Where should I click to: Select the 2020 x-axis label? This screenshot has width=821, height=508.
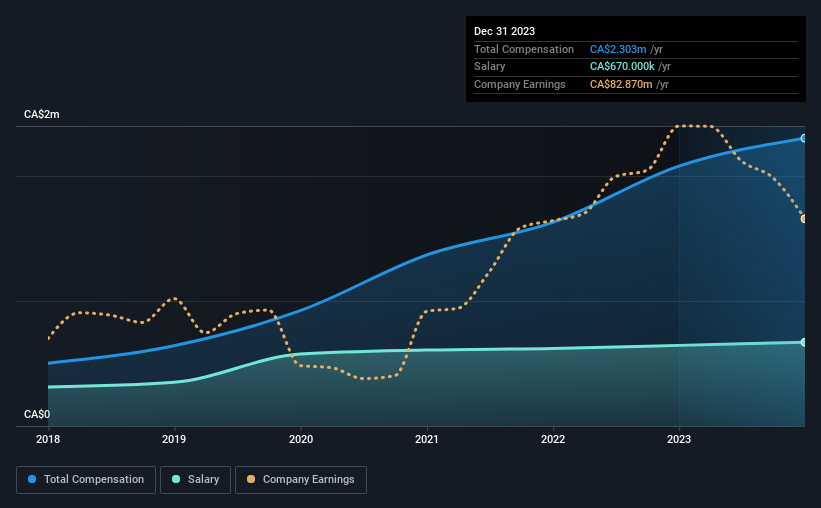[x=301, y=439]
